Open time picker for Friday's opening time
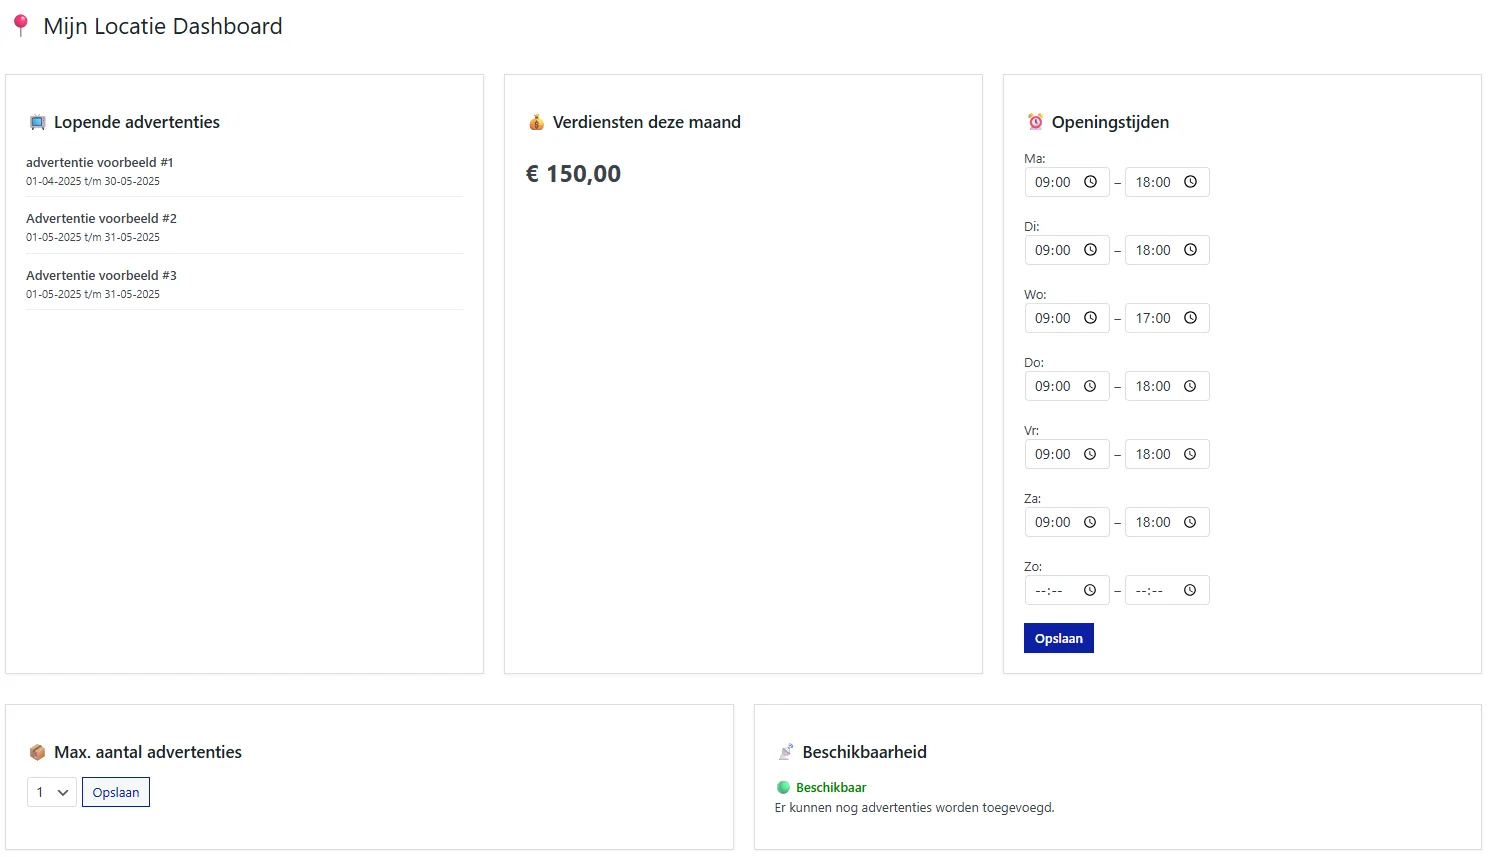 (1090, 454)
